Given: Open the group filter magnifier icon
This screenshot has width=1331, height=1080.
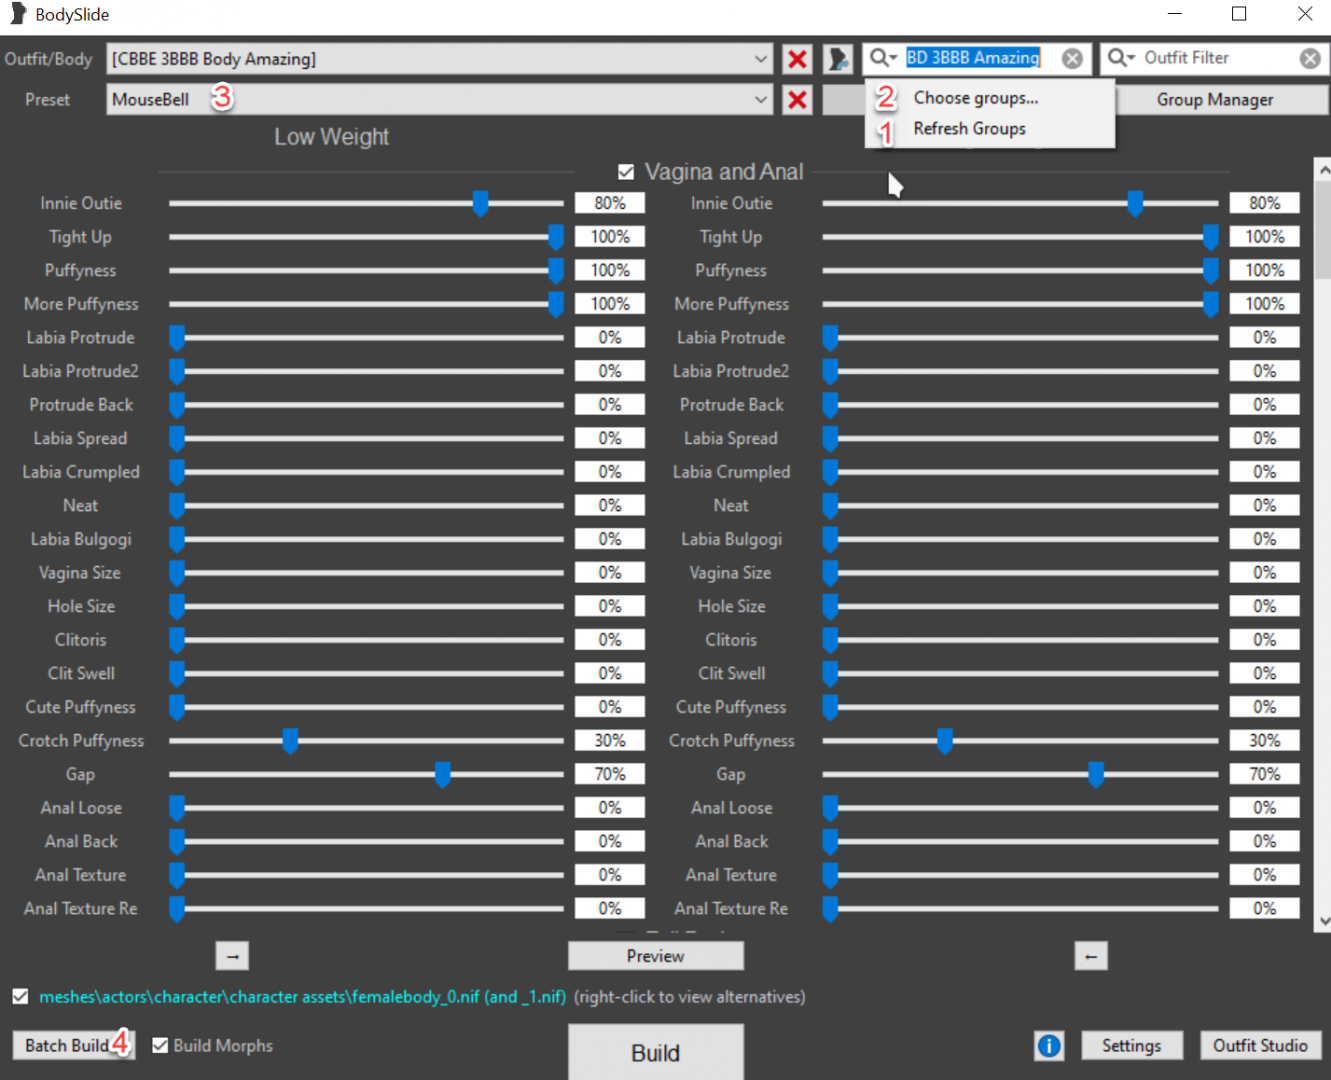Looking at the screenshot, I should 882,58.
